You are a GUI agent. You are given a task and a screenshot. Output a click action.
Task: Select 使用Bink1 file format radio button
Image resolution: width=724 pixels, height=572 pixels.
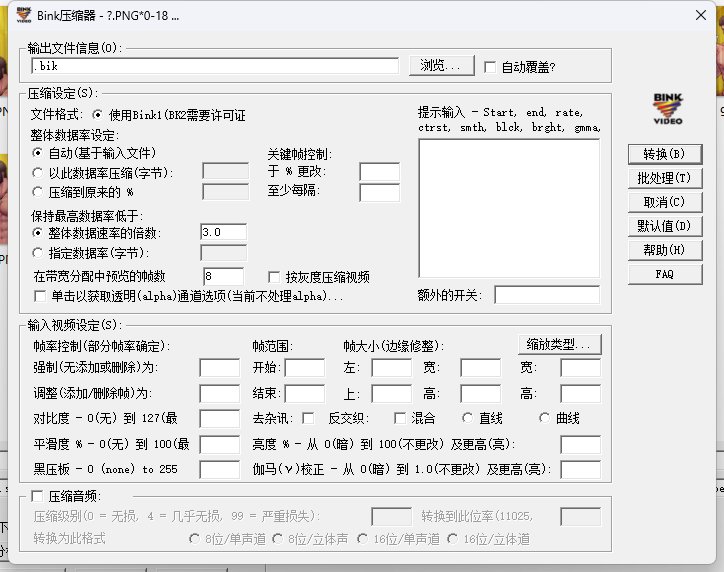coord(97,114)
